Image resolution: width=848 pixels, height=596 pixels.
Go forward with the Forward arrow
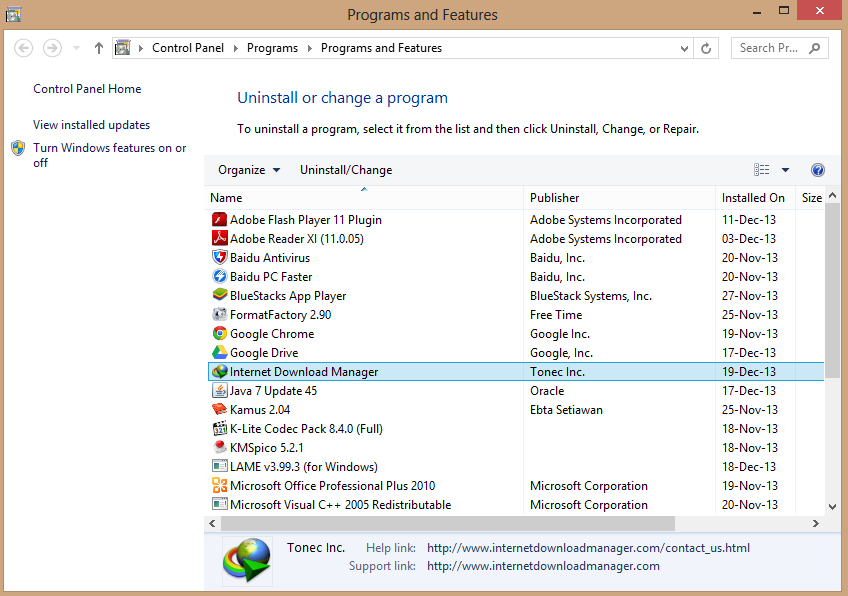(52, 48)
